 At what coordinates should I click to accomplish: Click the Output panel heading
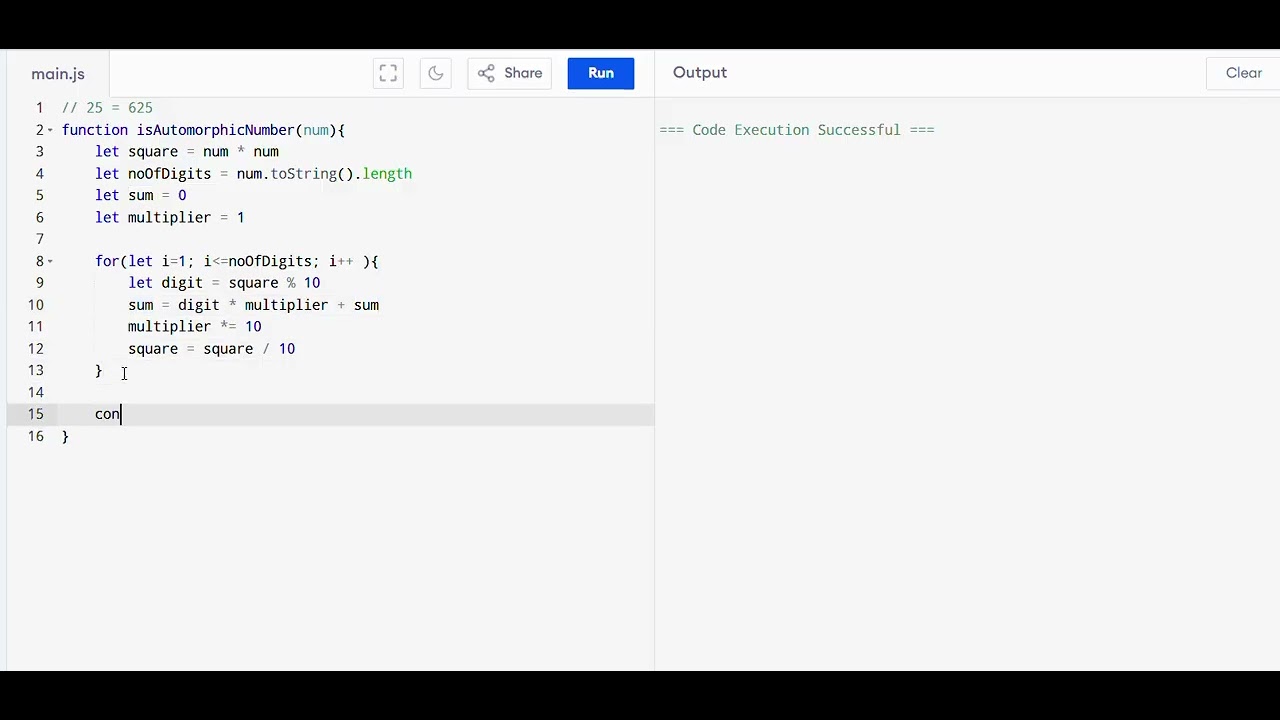[700, 73]
